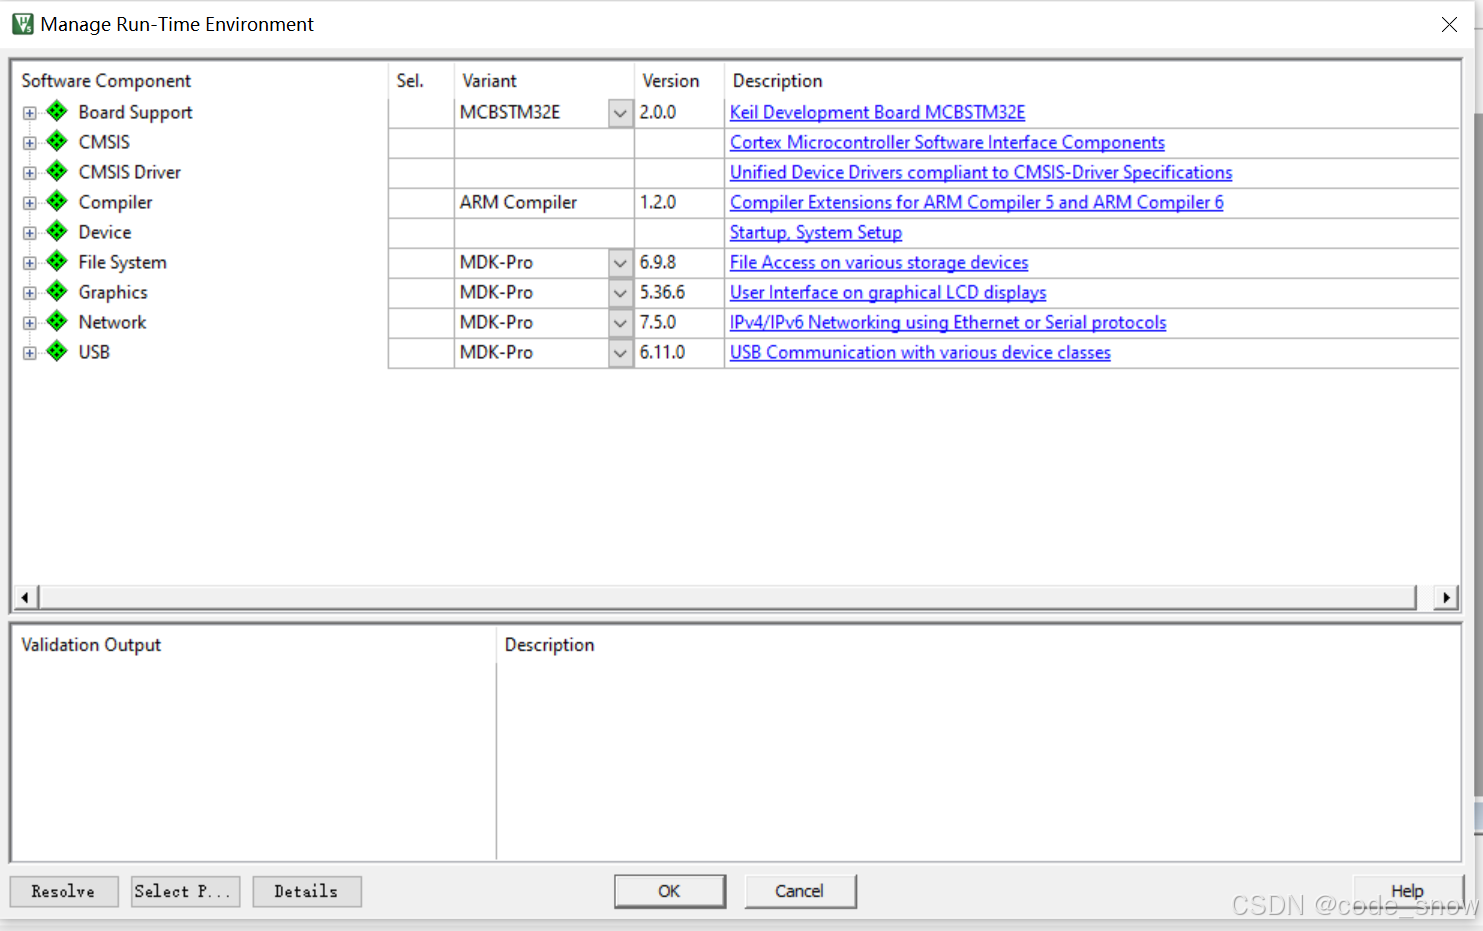Open the Network MDK-Pro variant dropdown
The image size is (1483, 931).
click(x=620, y=323)
